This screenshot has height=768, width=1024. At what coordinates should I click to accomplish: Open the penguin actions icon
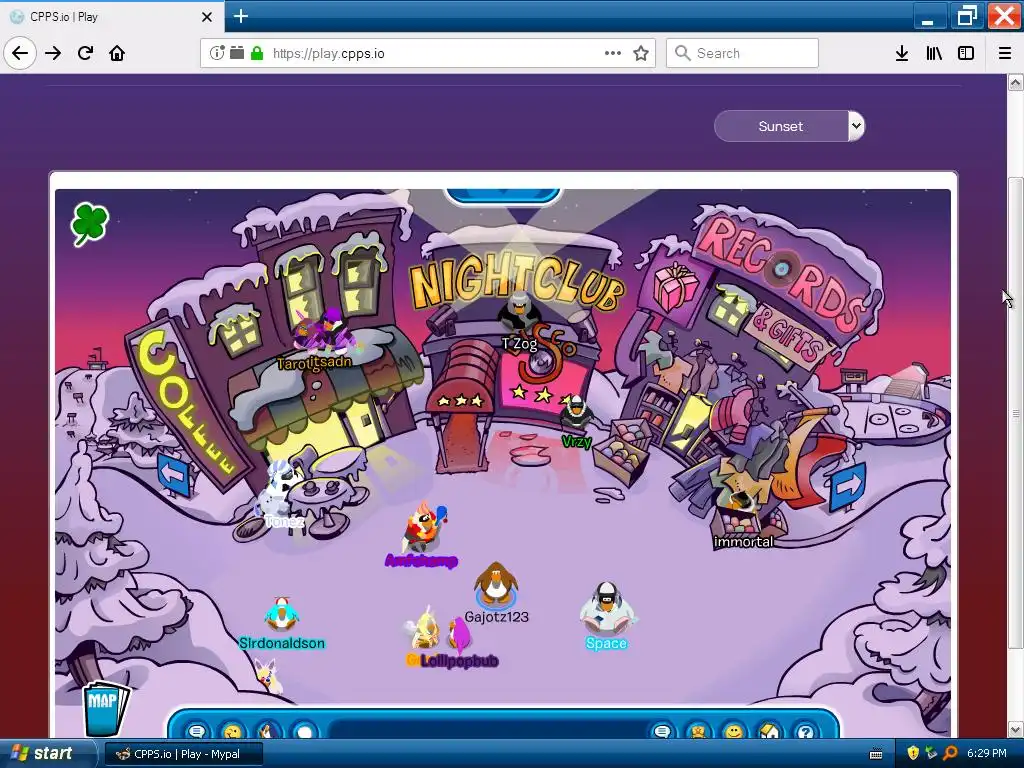(268, 731)
